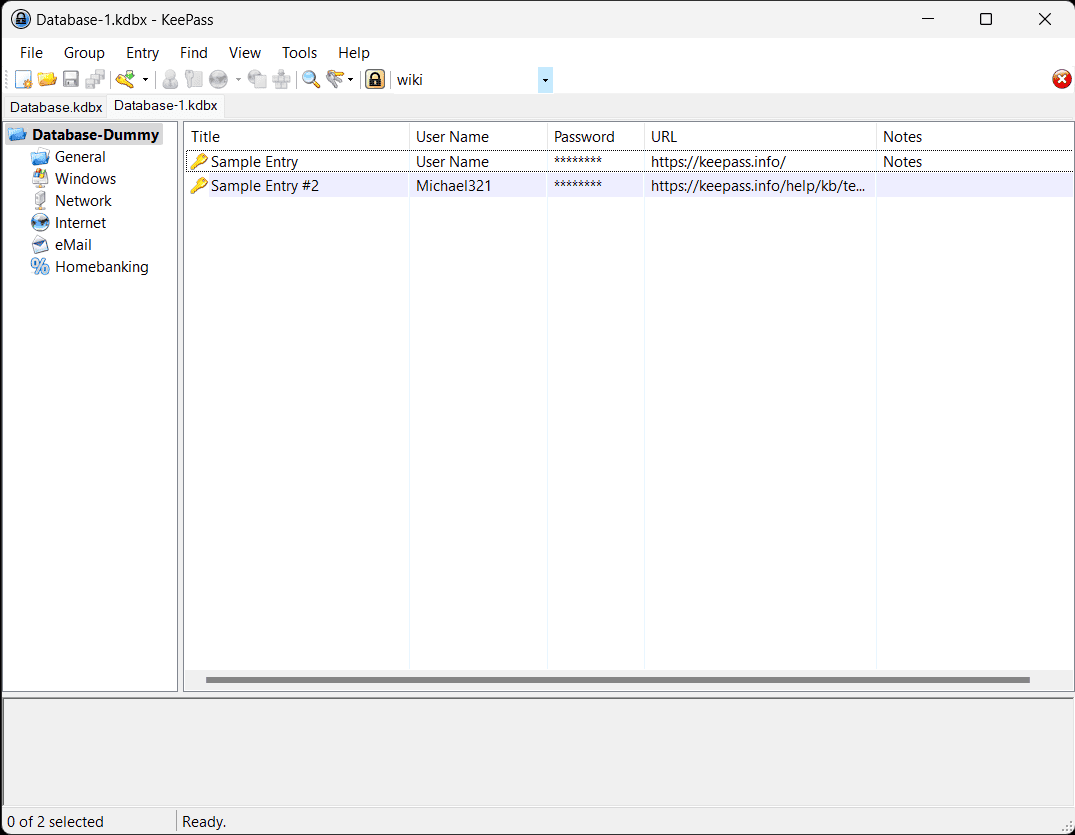Switch to the Database-1.kdbx tab

click(165, 106)
